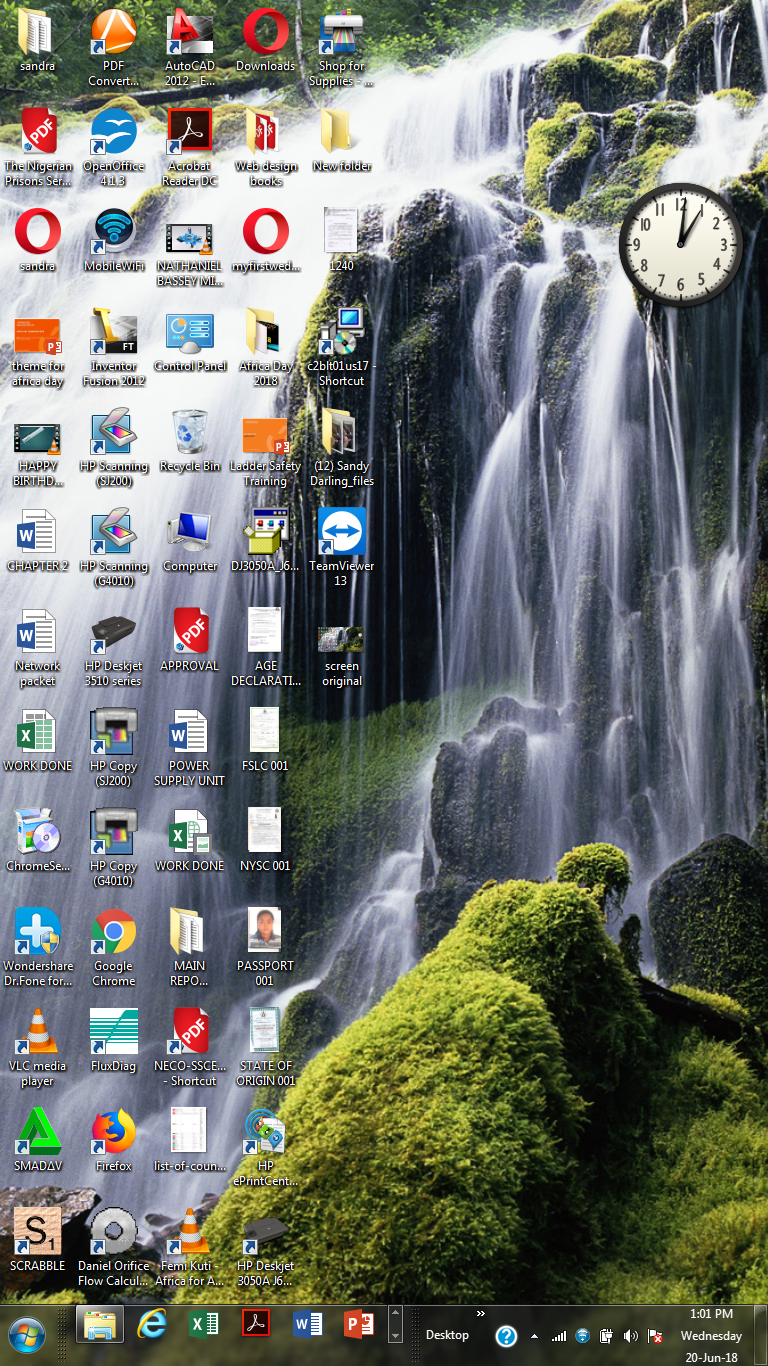The width and height of the screenshot is (768, 1366).
Task: Launch Inventor Fusion 2012 shortcut
Action: 113,332
